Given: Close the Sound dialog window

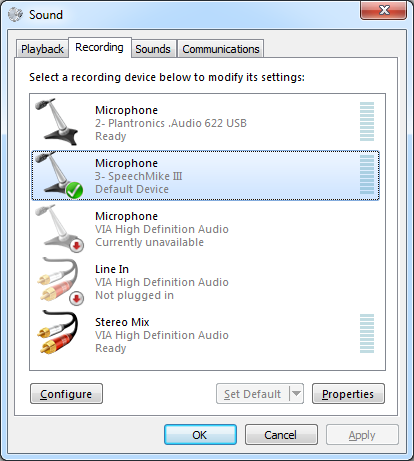Looking at the screenshot, I should tap(383, 10).
